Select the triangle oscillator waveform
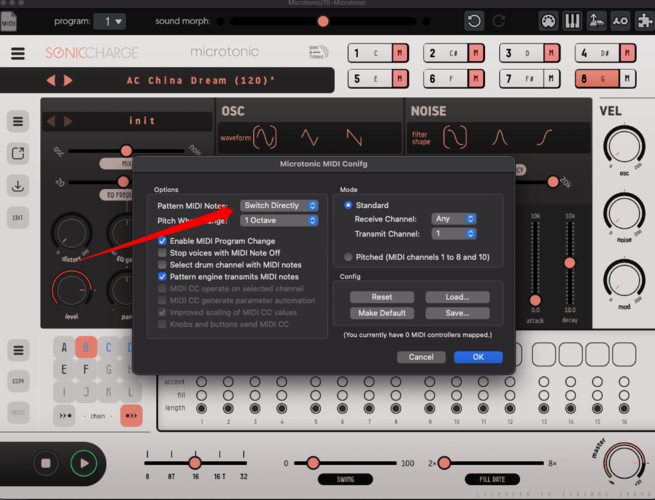Viewport: 655px width, 500px height. [310, 137]
